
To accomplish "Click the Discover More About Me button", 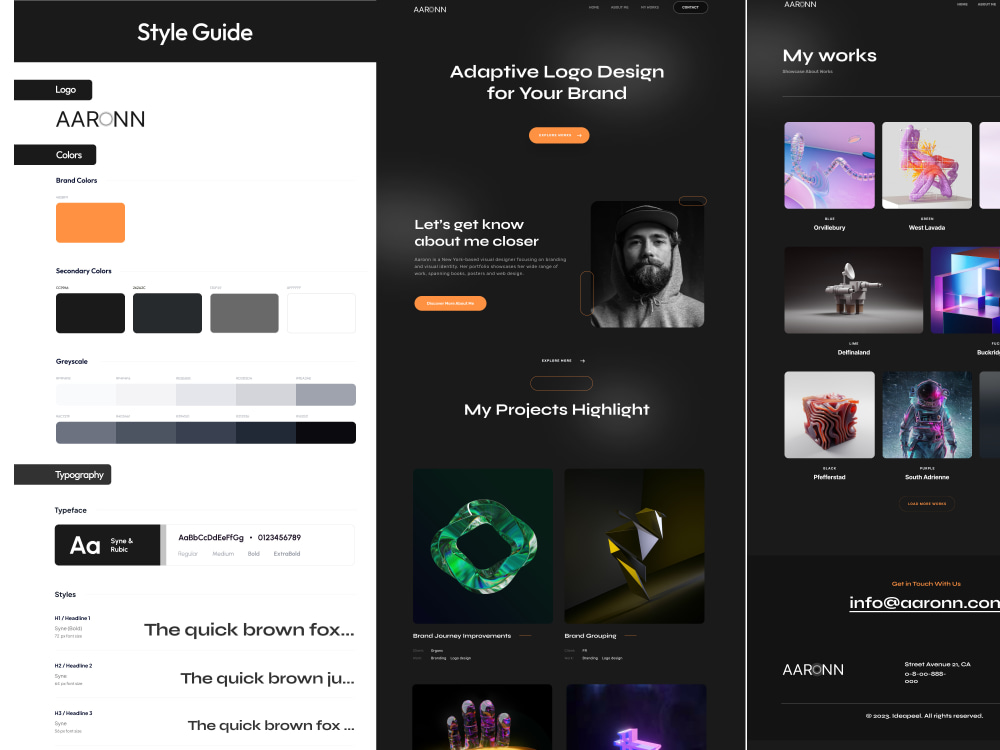I will (450, 304).
